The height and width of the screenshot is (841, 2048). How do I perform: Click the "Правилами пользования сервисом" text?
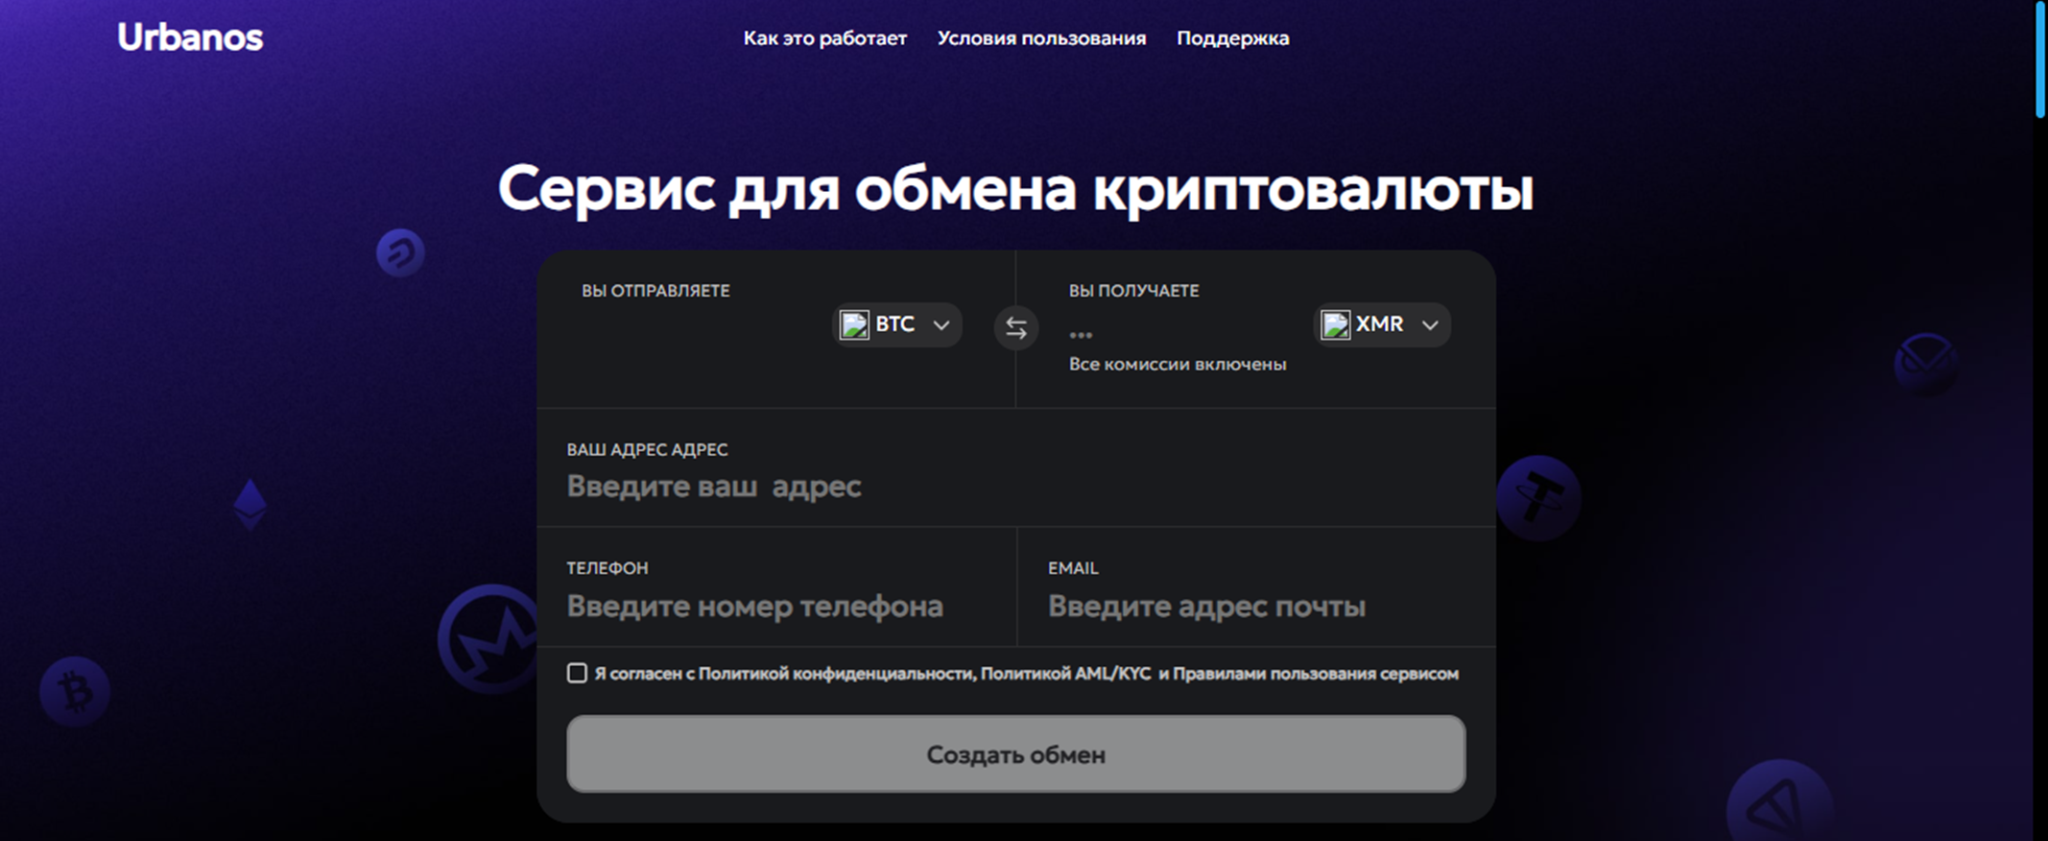[x=1316, y=674]
